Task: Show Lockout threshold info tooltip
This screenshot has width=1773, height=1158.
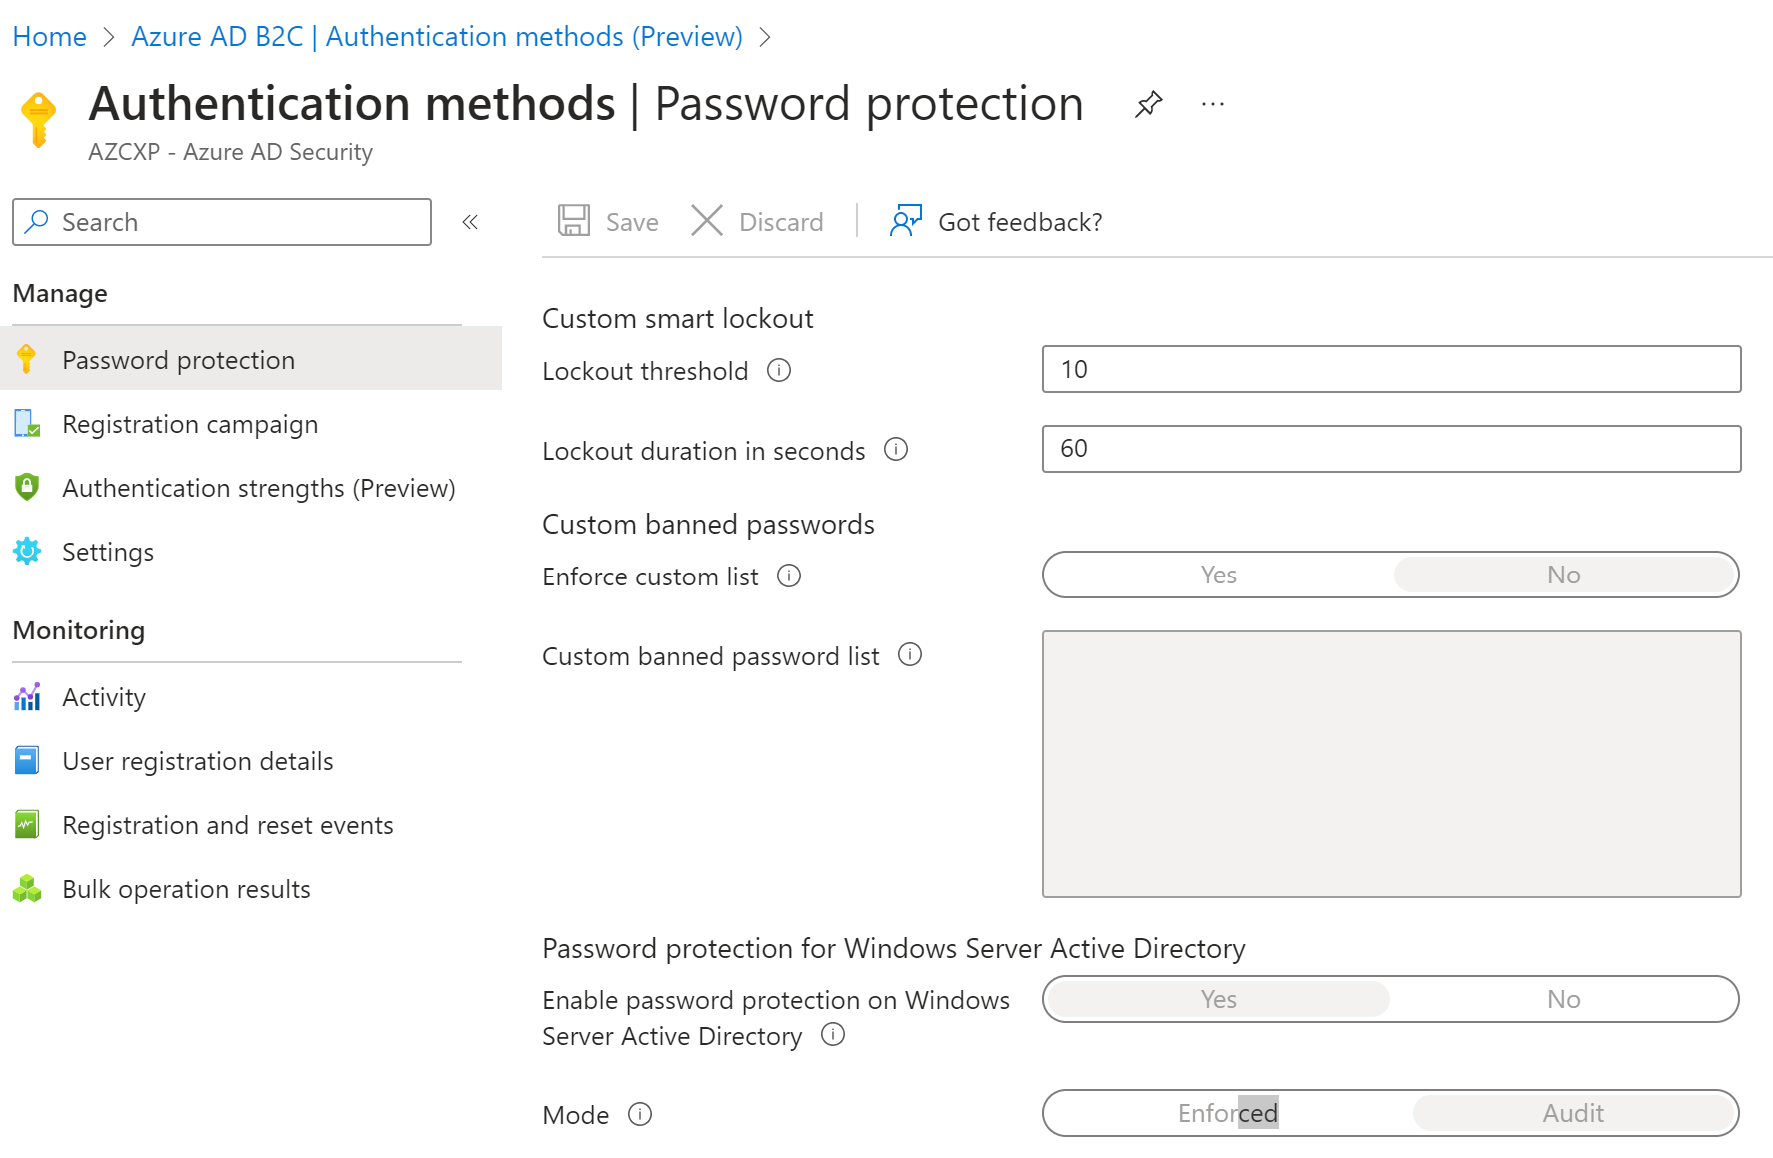Action: [x=779, y=370]
